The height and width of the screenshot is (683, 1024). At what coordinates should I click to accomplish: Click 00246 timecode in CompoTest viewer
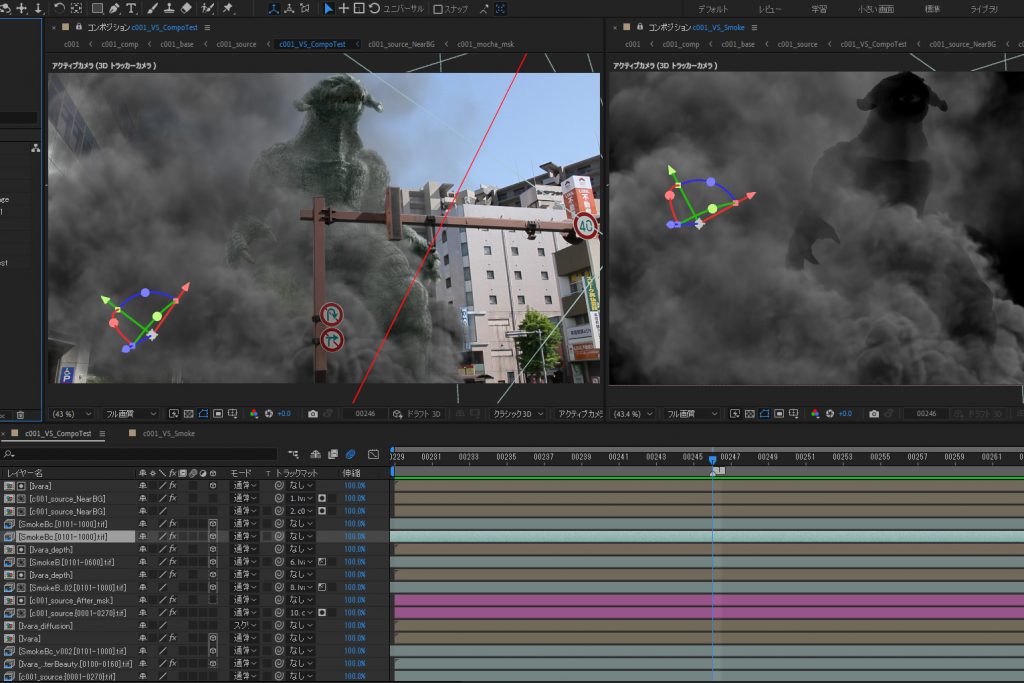365,414
